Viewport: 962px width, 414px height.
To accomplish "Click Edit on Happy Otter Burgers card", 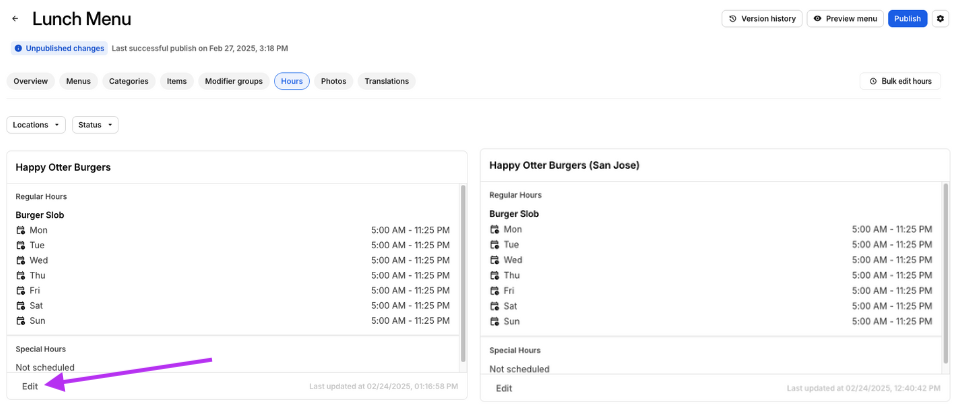I will (x=30, y=386).
